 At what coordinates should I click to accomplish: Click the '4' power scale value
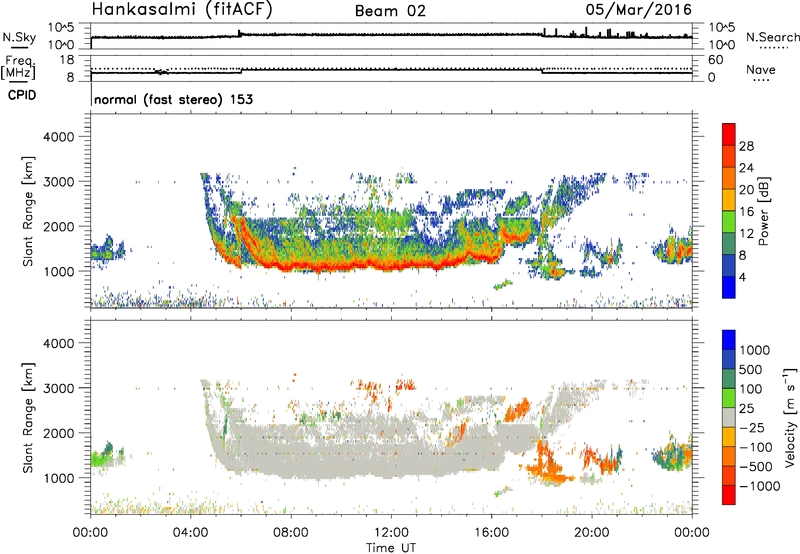[x=742, y=278]
